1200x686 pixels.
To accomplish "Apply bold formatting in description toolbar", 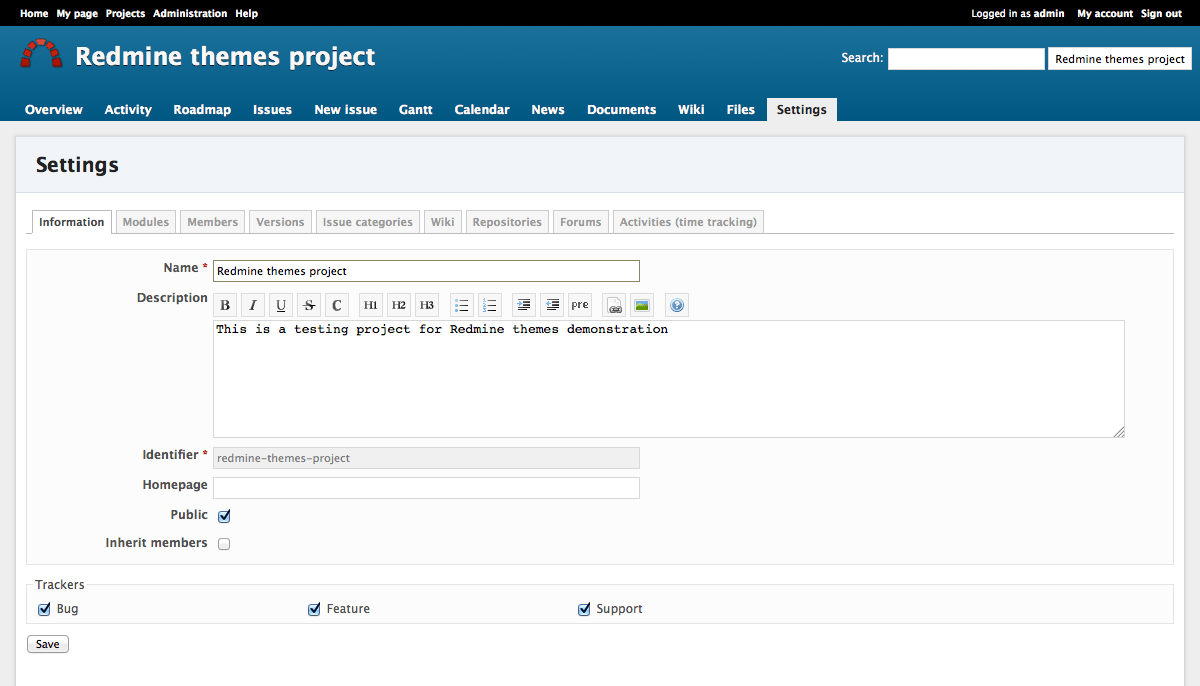I will pos(225,305).
